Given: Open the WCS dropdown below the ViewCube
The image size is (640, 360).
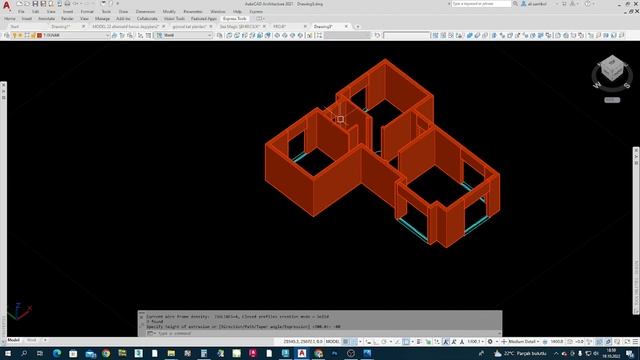Looking at the screenshot, I should click(612, 100).
